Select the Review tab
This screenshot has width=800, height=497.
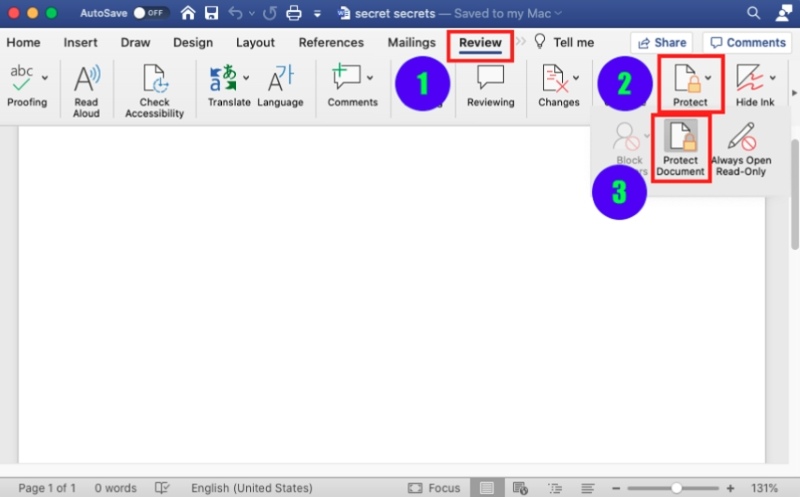coord(480,43)
